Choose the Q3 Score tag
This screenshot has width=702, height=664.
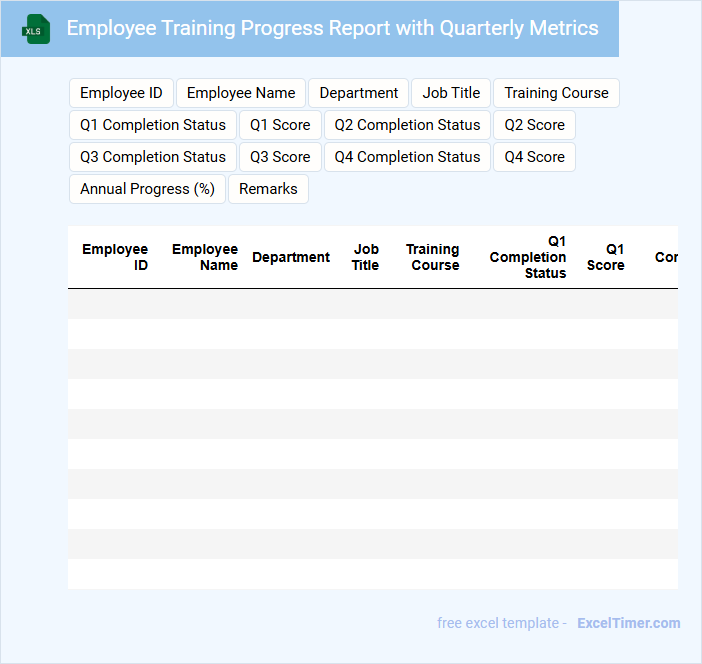[280, 157]
